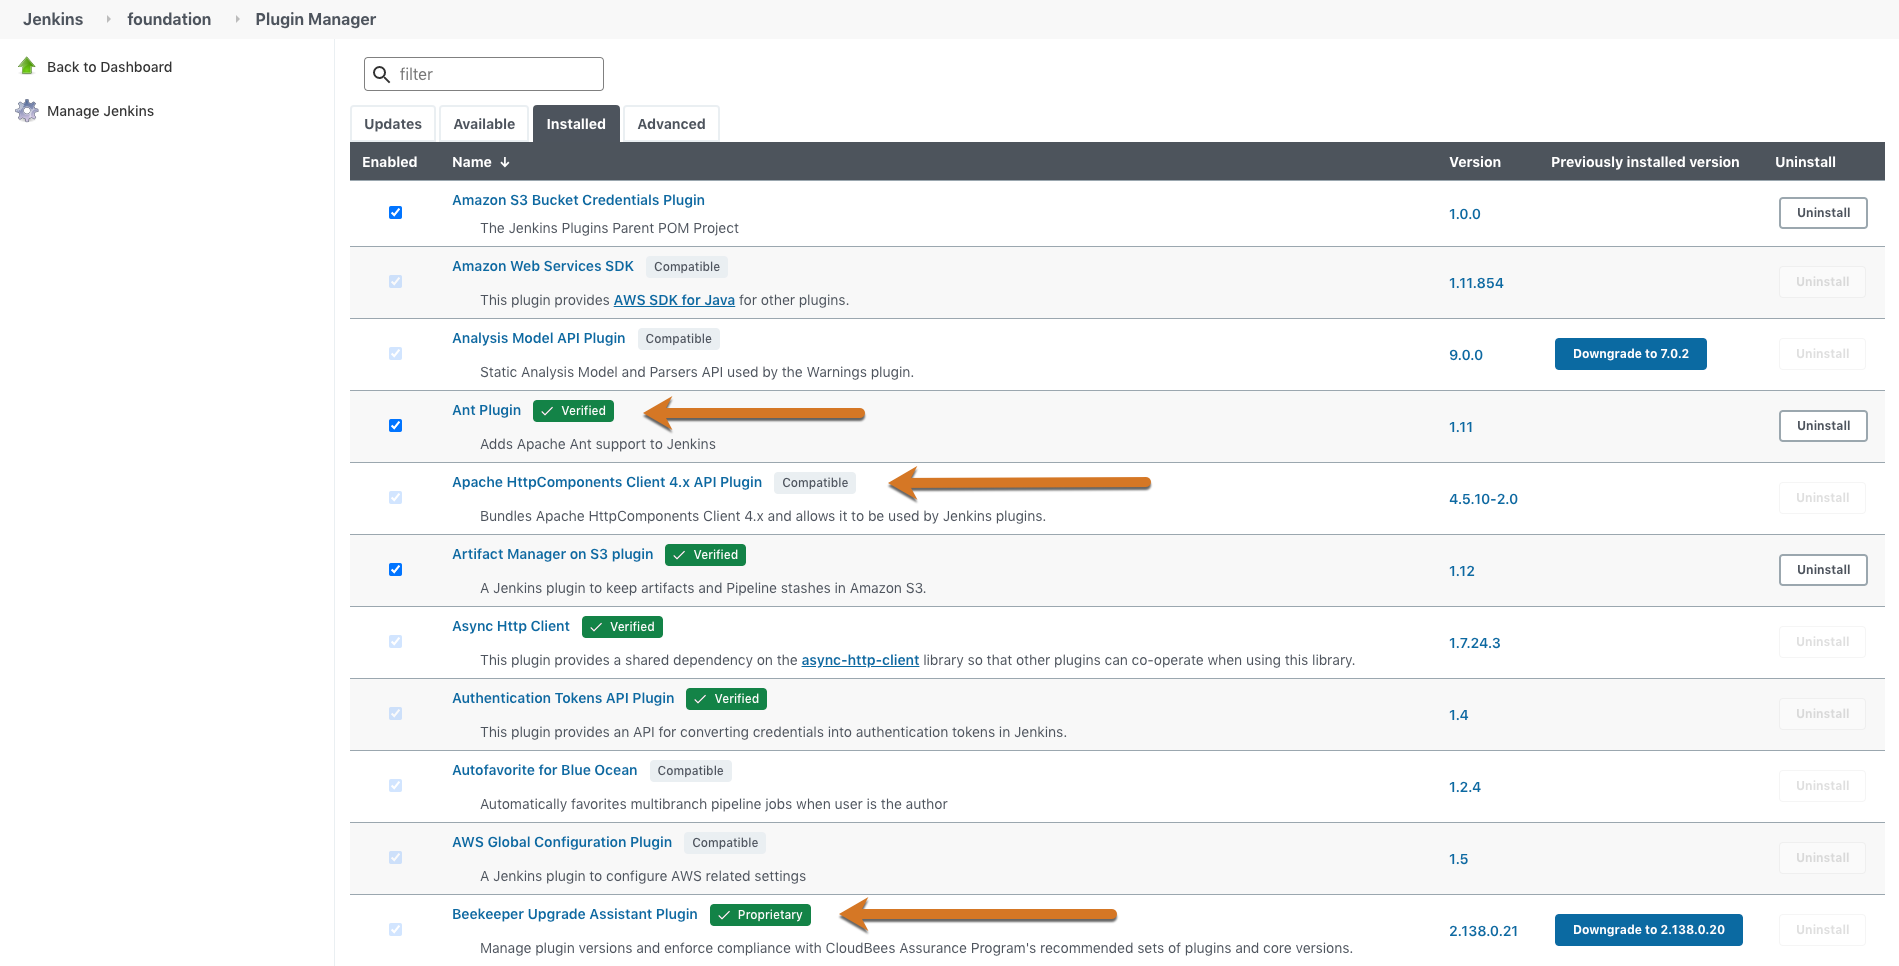Screen dimensions: 1899x966
Task: Click the green Back to Dashboard arrow icon
Action: (x=27, y=66)
